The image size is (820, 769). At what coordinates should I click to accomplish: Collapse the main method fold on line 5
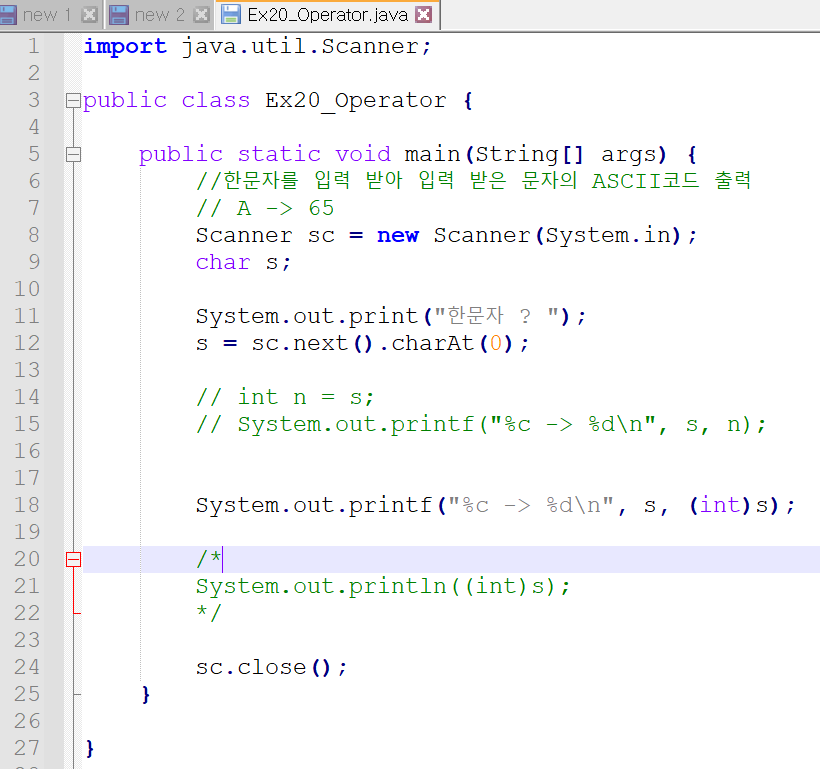[x=73, y=154]
